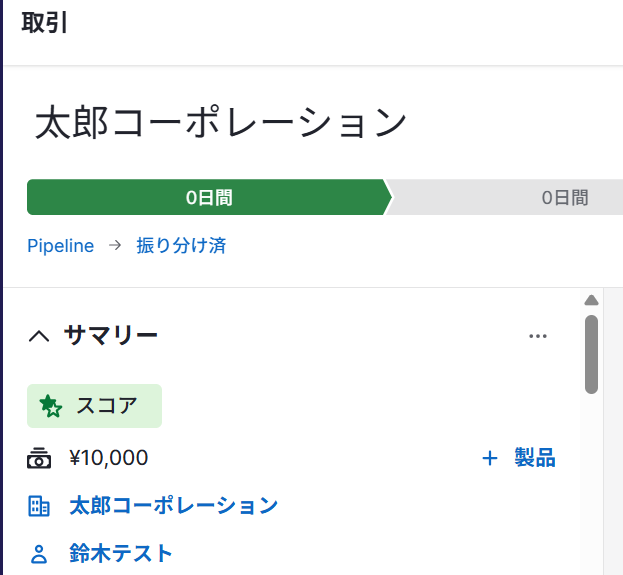The height and width of the screenshot is (575, 623).
Task: Click the arrow between Pipeline and 振り分け済
Action: pos(115,246)
